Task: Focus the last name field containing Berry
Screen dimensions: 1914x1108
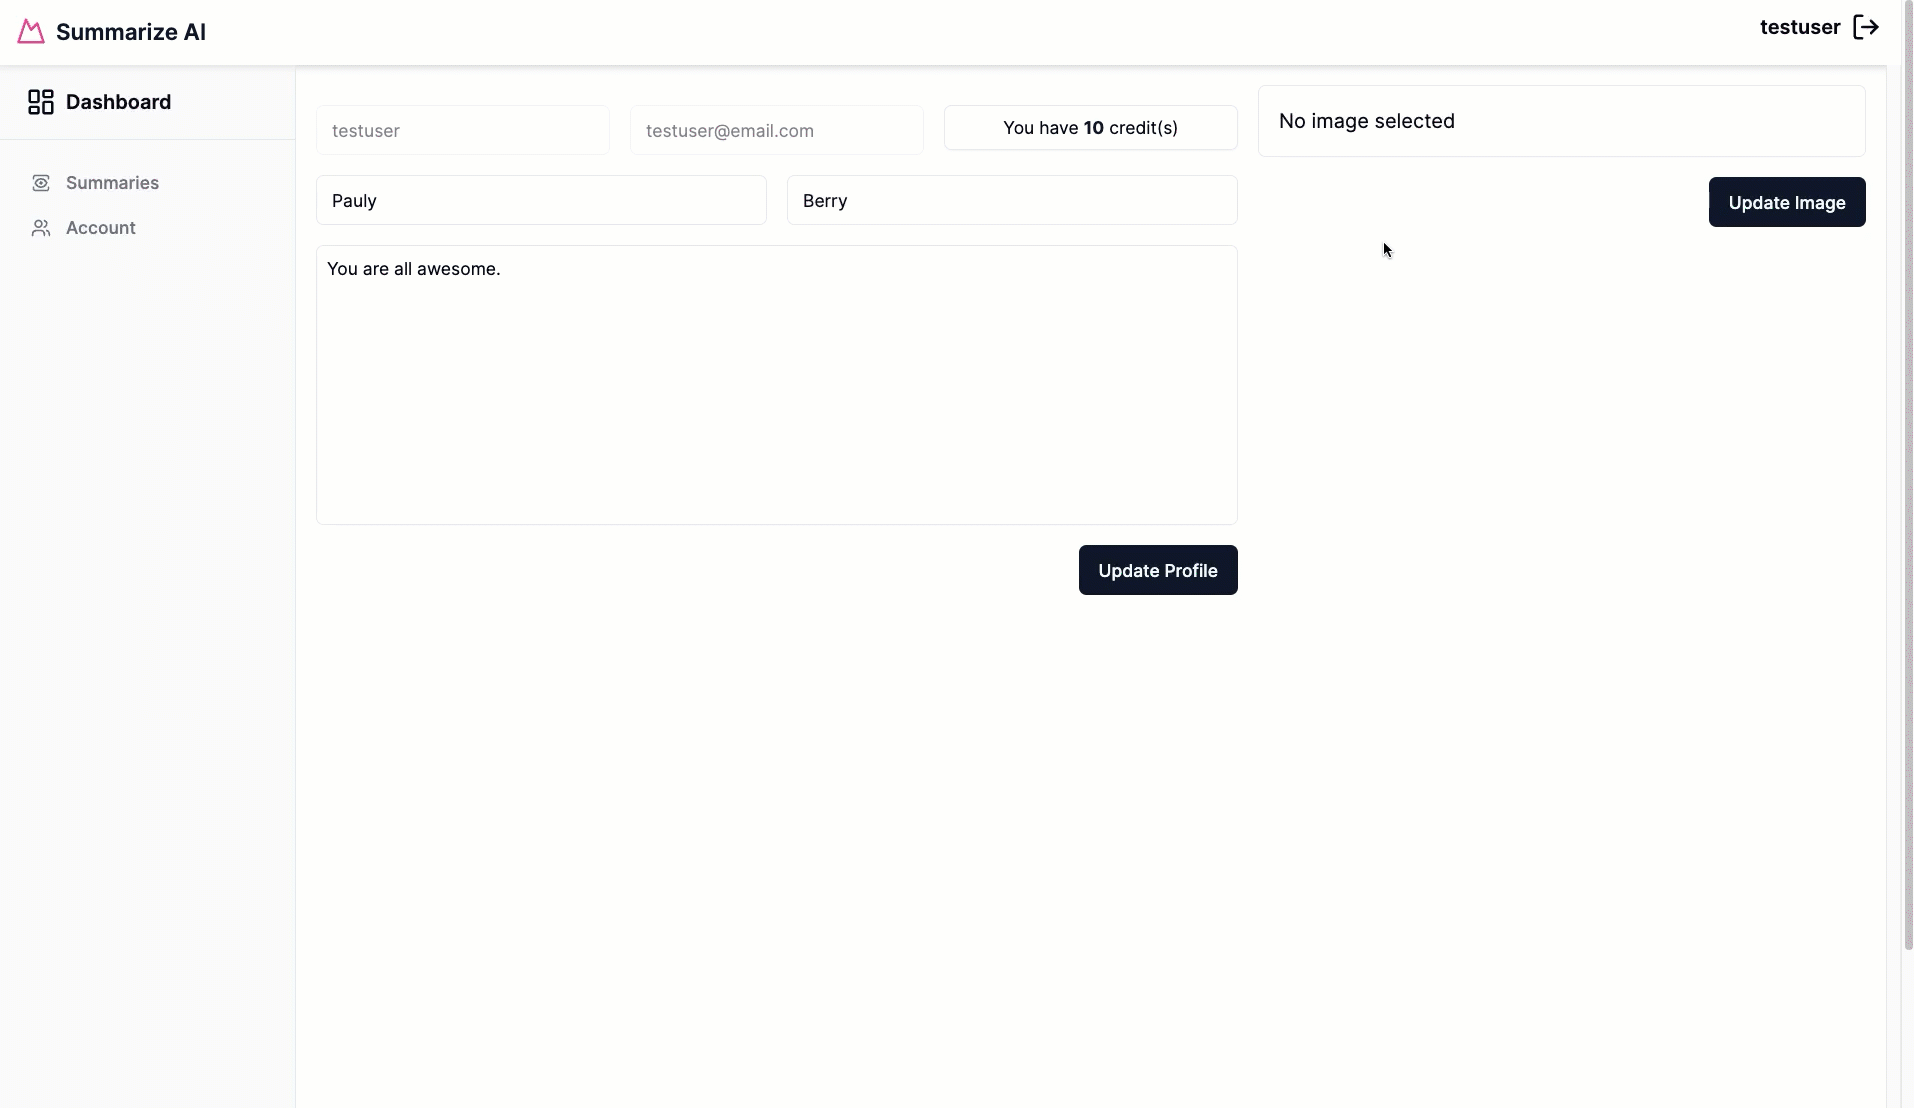Action: point(1012,200)
